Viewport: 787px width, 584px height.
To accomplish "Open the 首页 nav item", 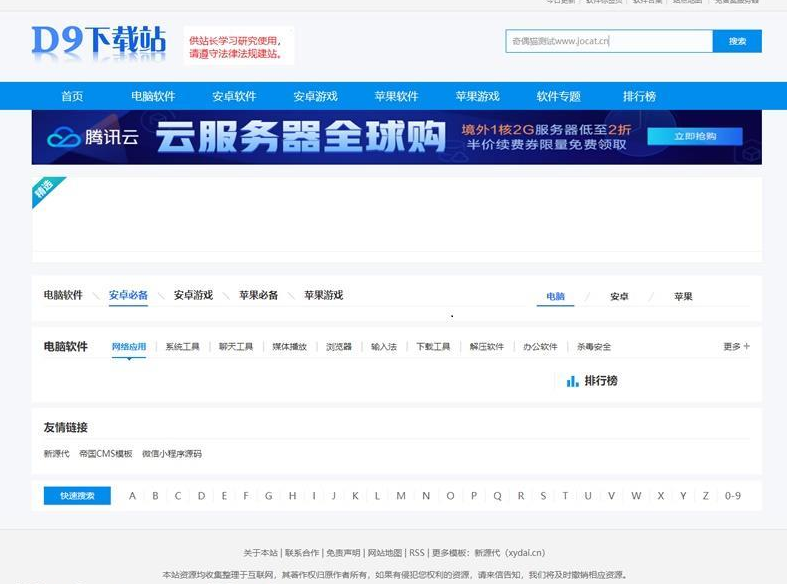I will point(72,96).
